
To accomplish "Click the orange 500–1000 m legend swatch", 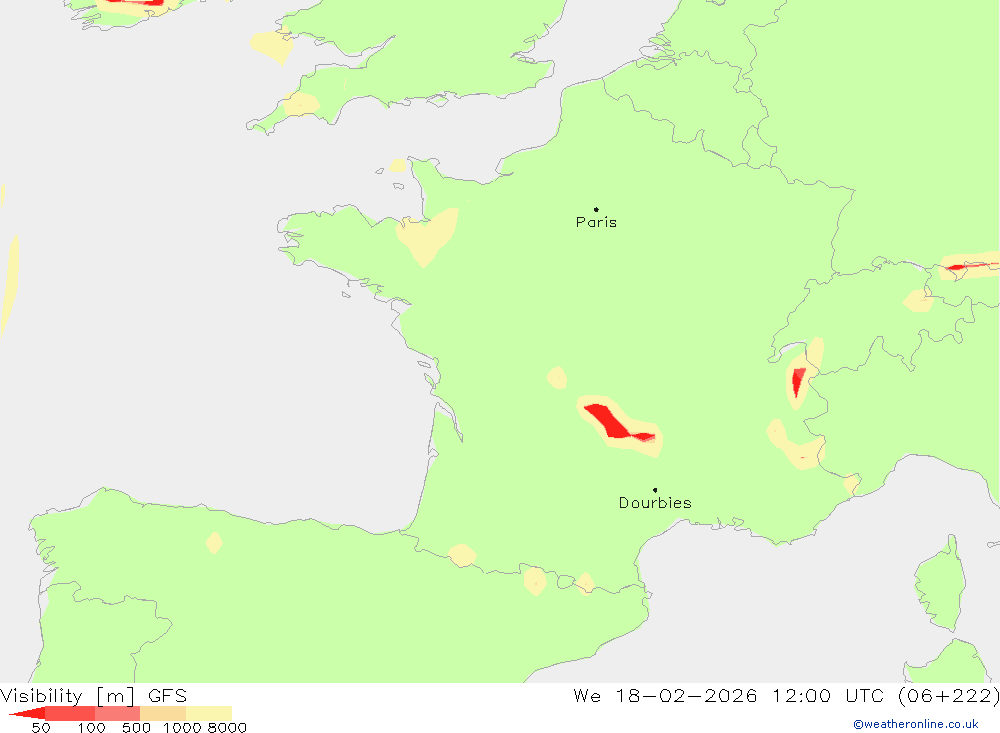I will pyautogui.click(x=163, y=713).
